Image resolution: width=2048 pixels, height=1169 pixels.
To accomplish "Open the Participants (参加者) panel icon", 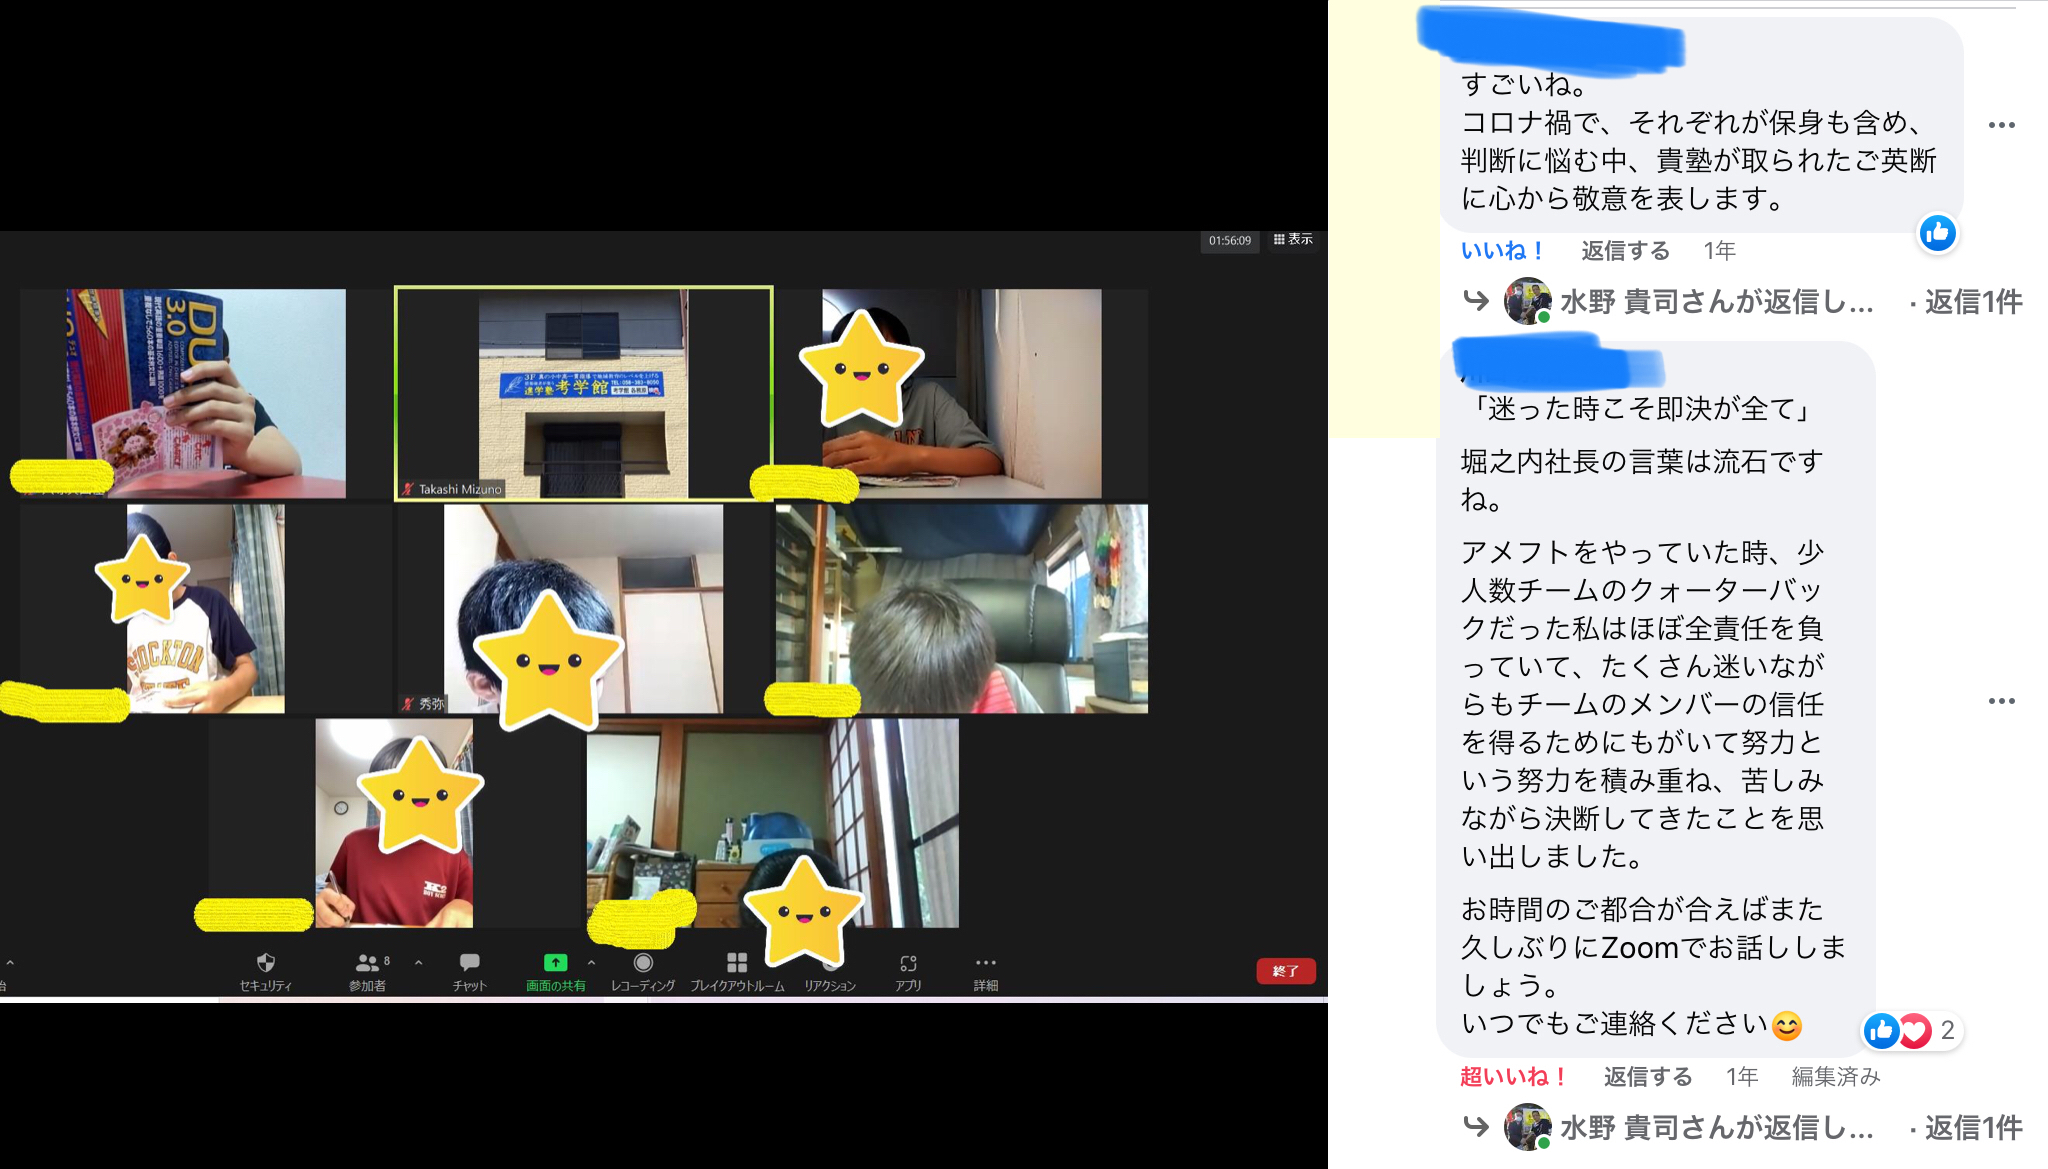I will pyautogui.click(x=367, y=963).
